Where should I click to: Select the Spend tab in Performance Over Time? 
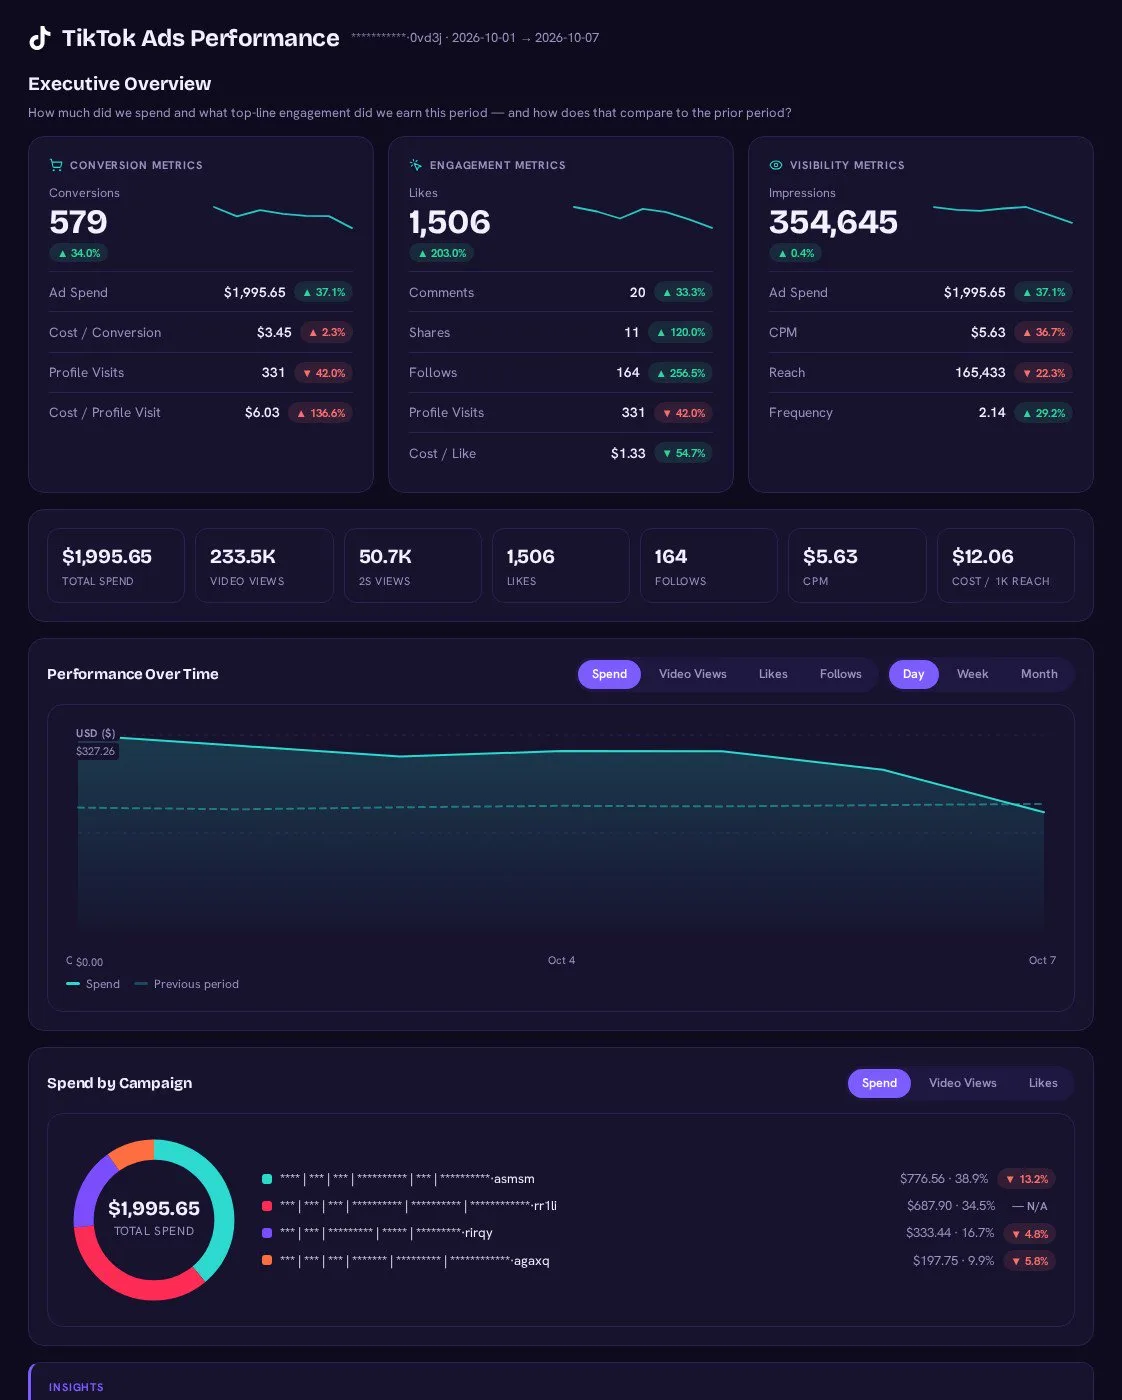coord(609,674)
